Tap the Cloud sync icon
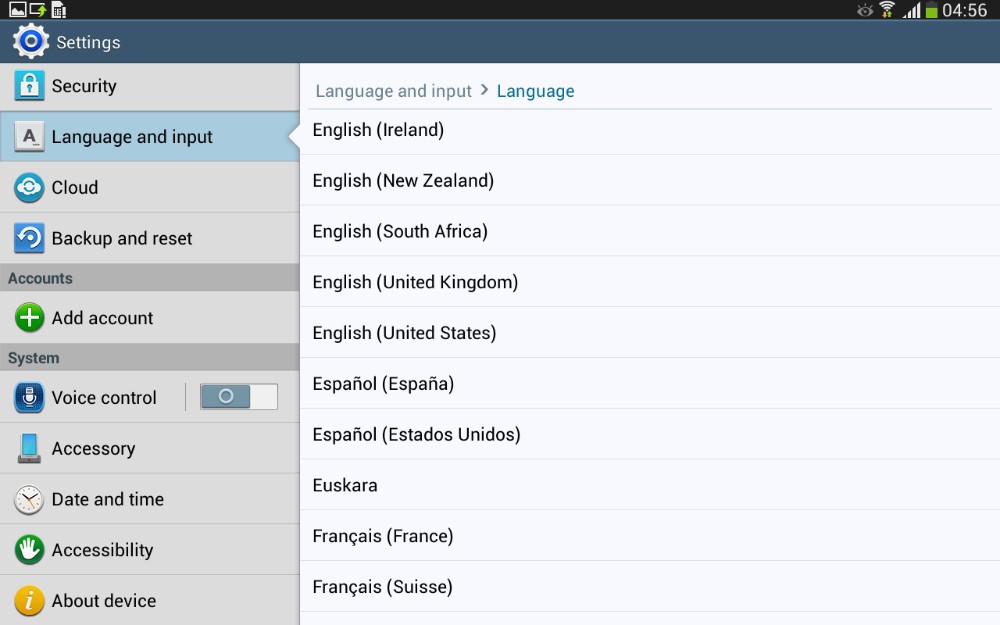This screenshot has width=1000, height=625. (29, 188)
